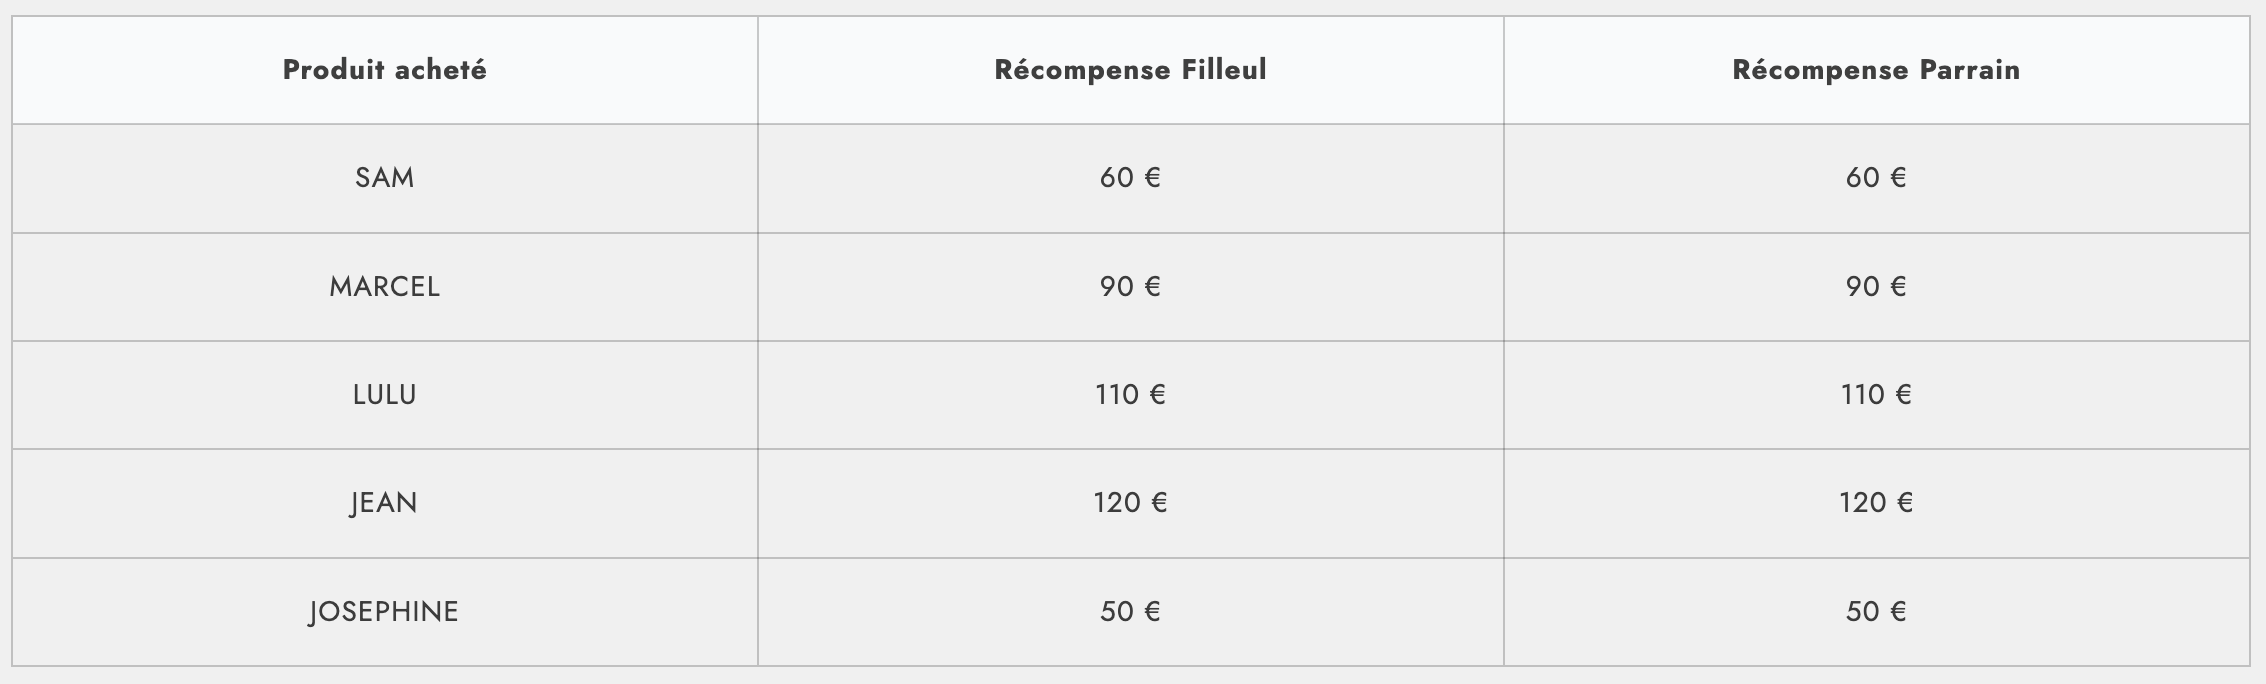Select the JOSEPHINE product cell
Viewport: 2266px width, 684px height.
[384, 612]
